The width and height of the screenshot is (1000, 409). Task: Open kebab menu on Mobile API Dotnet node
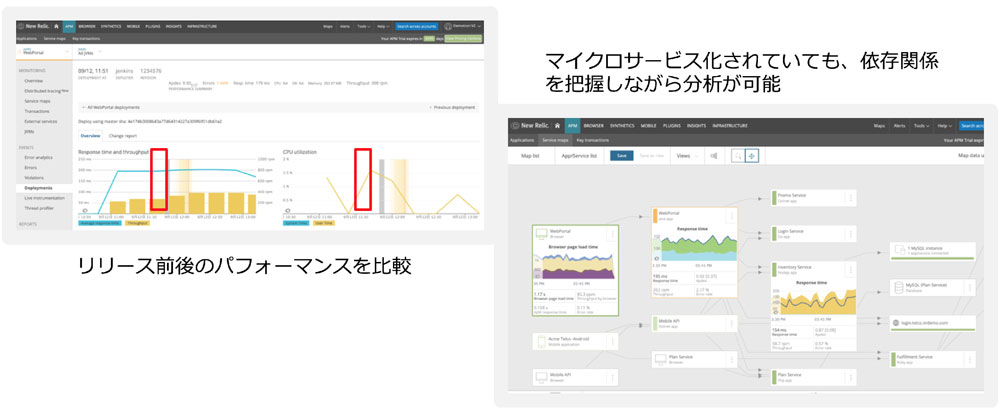(730, 323)
